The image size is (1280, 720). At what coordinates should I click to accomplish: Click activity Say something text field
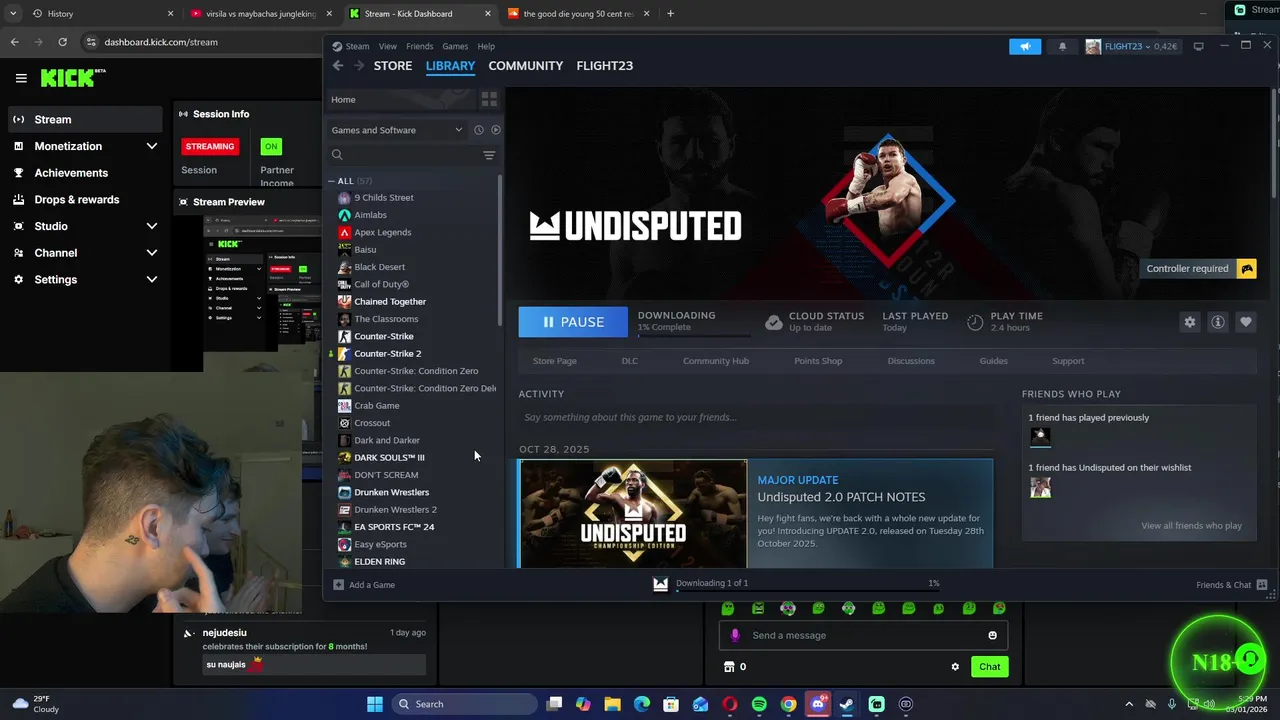tap(755, 418)
